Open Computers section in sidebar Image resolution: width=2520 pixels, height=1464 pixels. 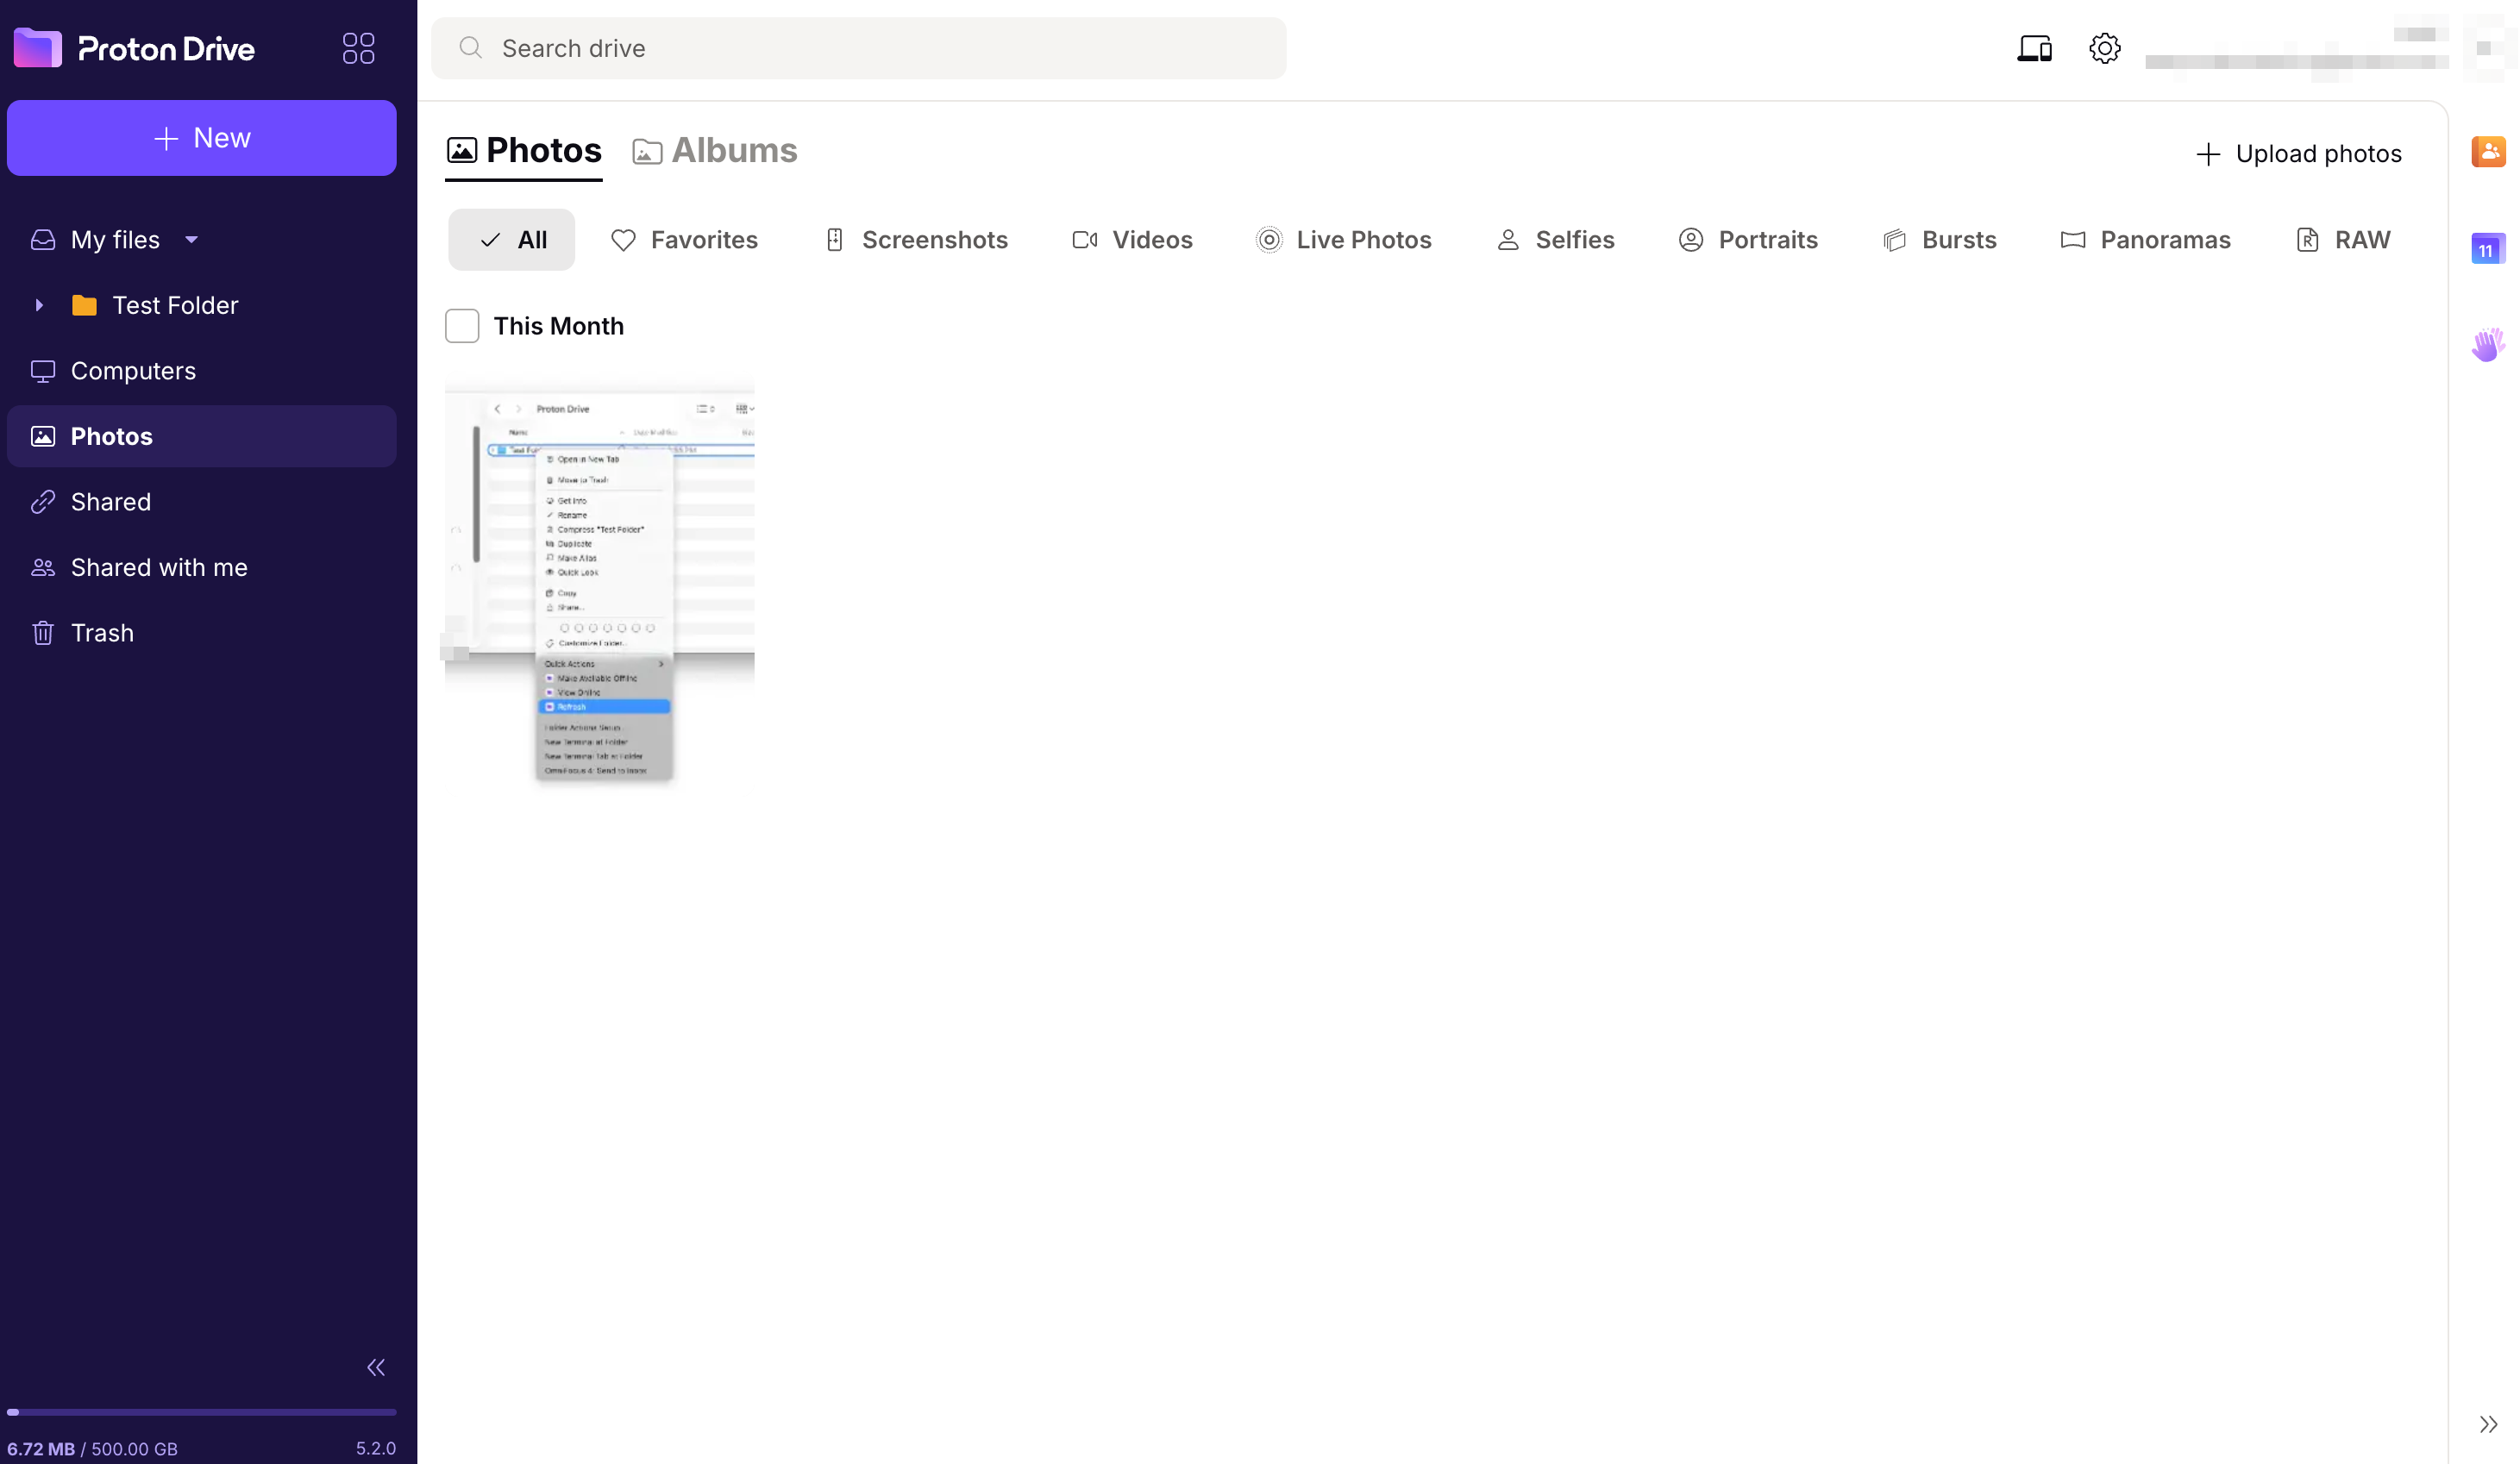coord(132,371)
